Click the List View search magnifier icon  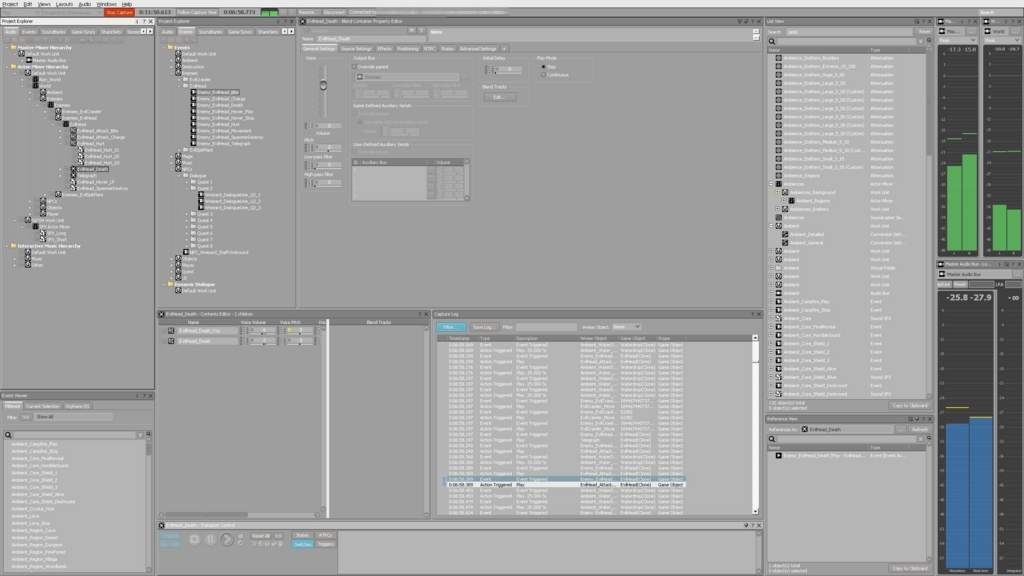(772, 41)
